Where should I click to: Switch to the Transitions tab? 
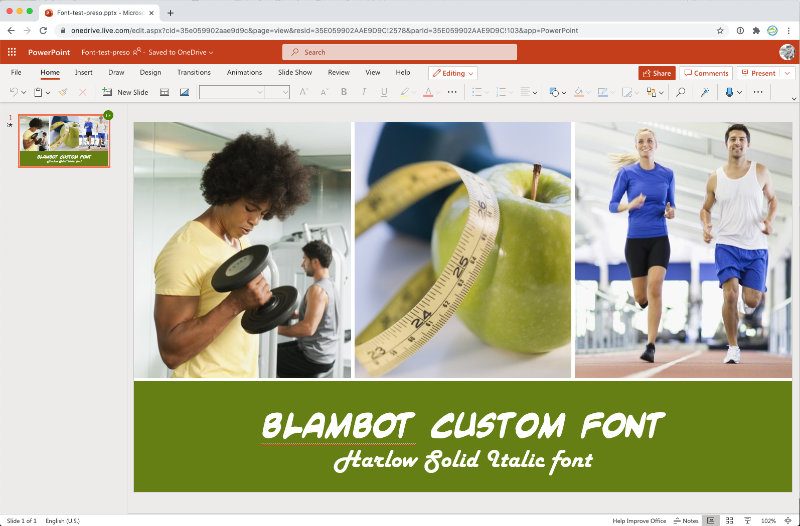click(194, 72)
